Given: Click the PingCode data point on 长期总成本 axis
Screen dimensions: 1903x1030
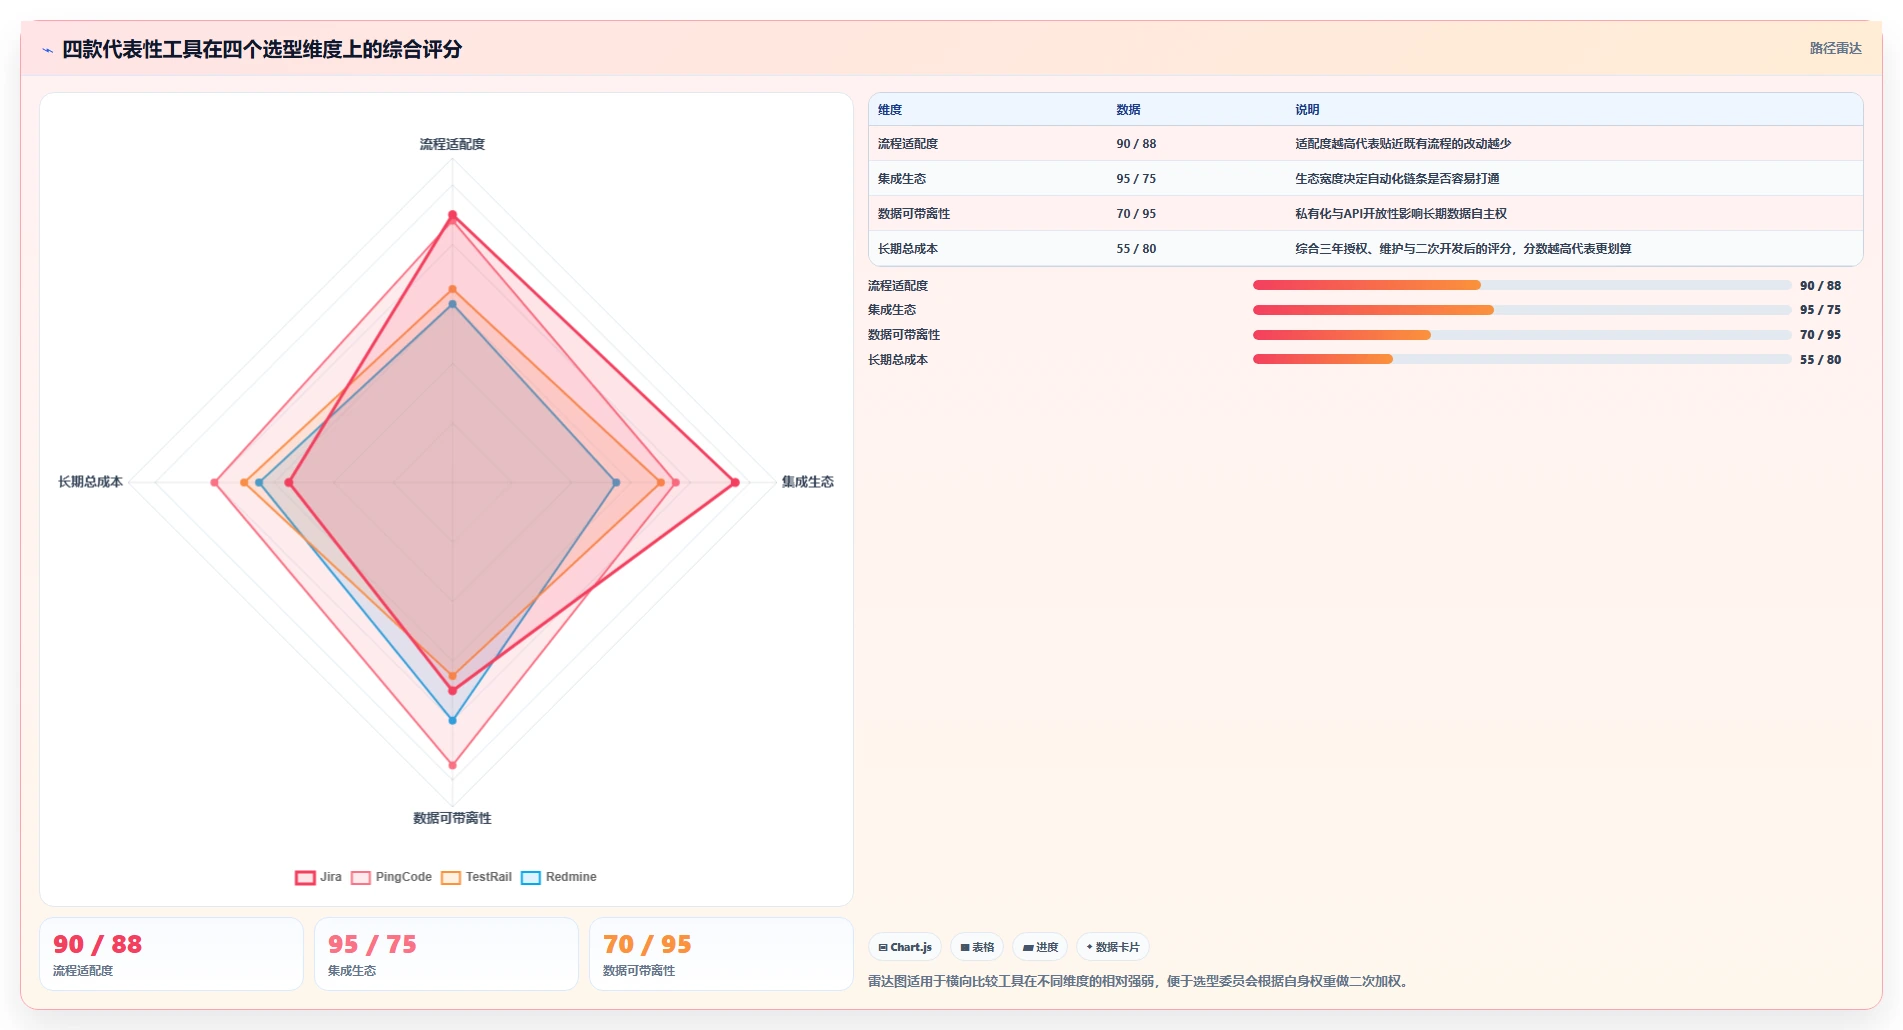Looking at the screenshot, I should 215,483.
